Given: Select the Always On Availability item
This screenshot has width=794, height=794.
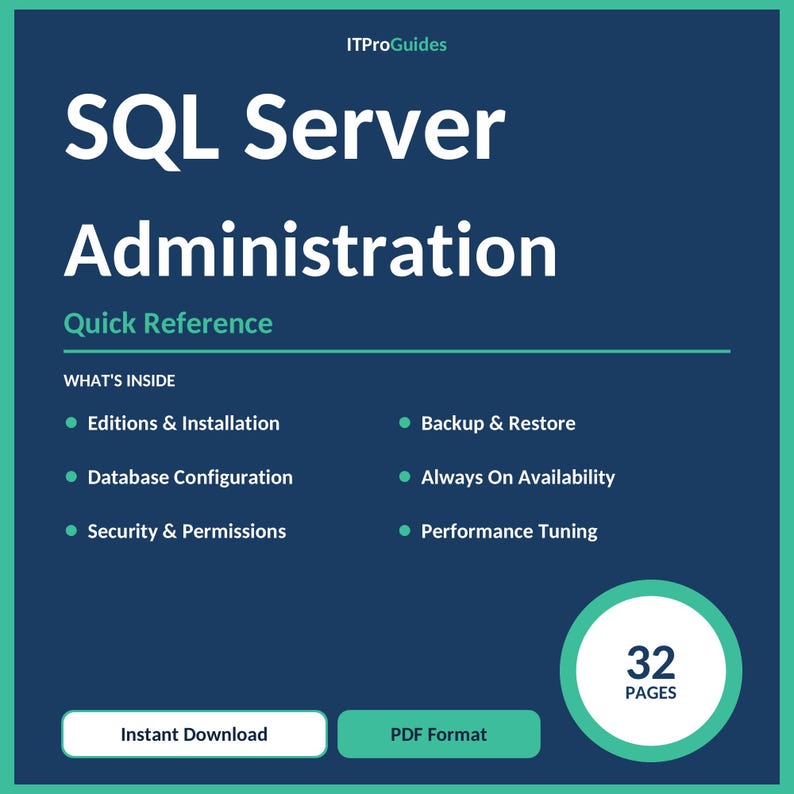Looking at the screenshot, I should pyautogui.click(x=507, y=478).
